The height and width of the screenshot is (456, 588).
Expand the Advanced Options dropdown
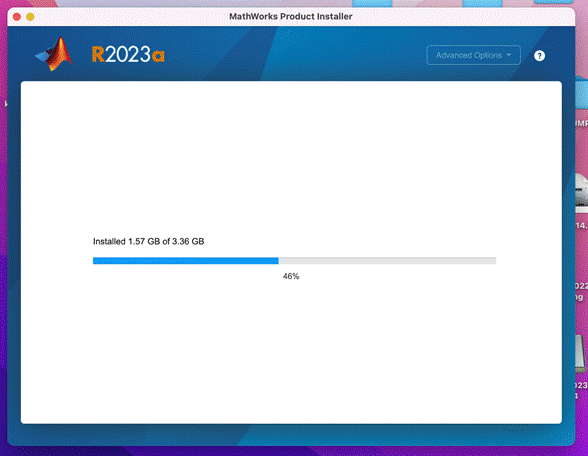pyautogui.click(x=473, y=55)
